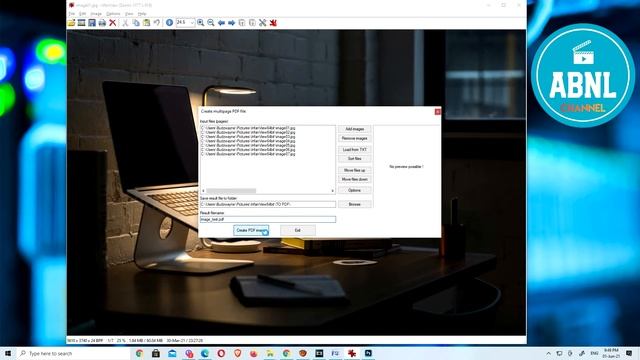Open the Image menu
This screenshot has width=640, height=360.
coord(96,14)
